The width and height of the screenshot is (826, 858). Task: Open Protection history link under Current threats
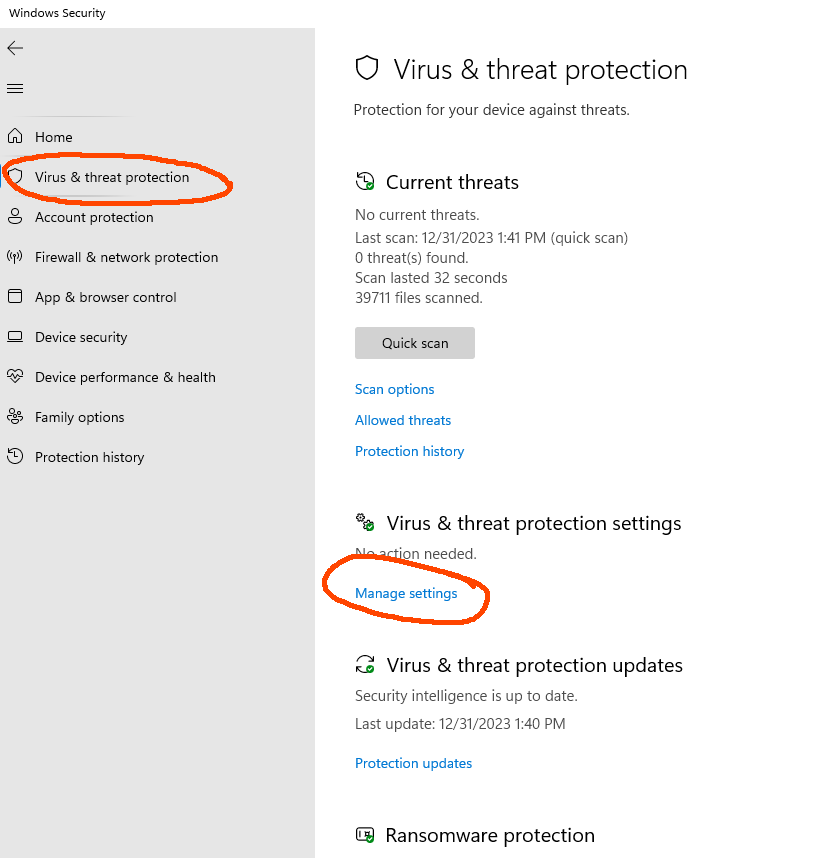click(x=409, y=451)
